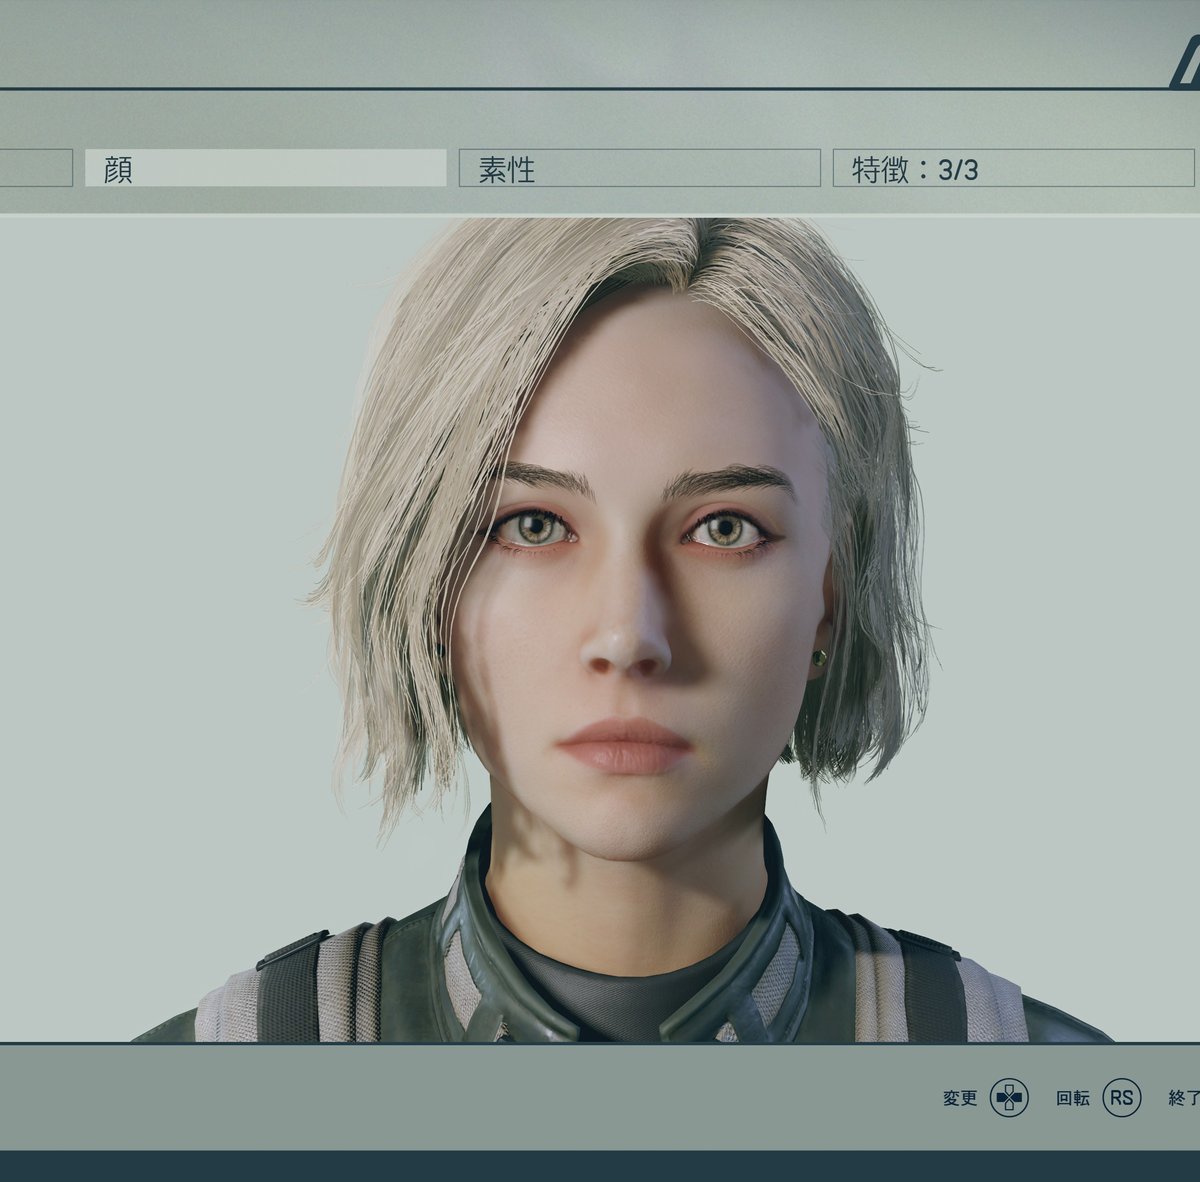Viewport: 1200px width, 1182px height.
Task: Open the 素性 (Background) tab
Action: coord(639,168)
